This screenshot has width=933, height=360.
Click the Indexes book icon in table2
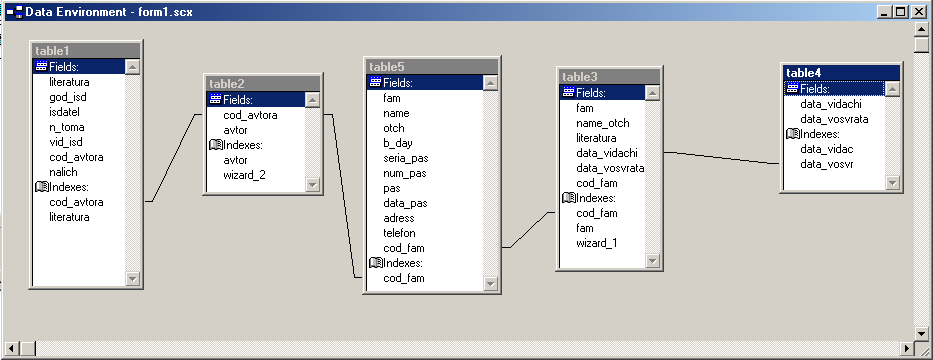pyautogui.click(x=216, y=145)
